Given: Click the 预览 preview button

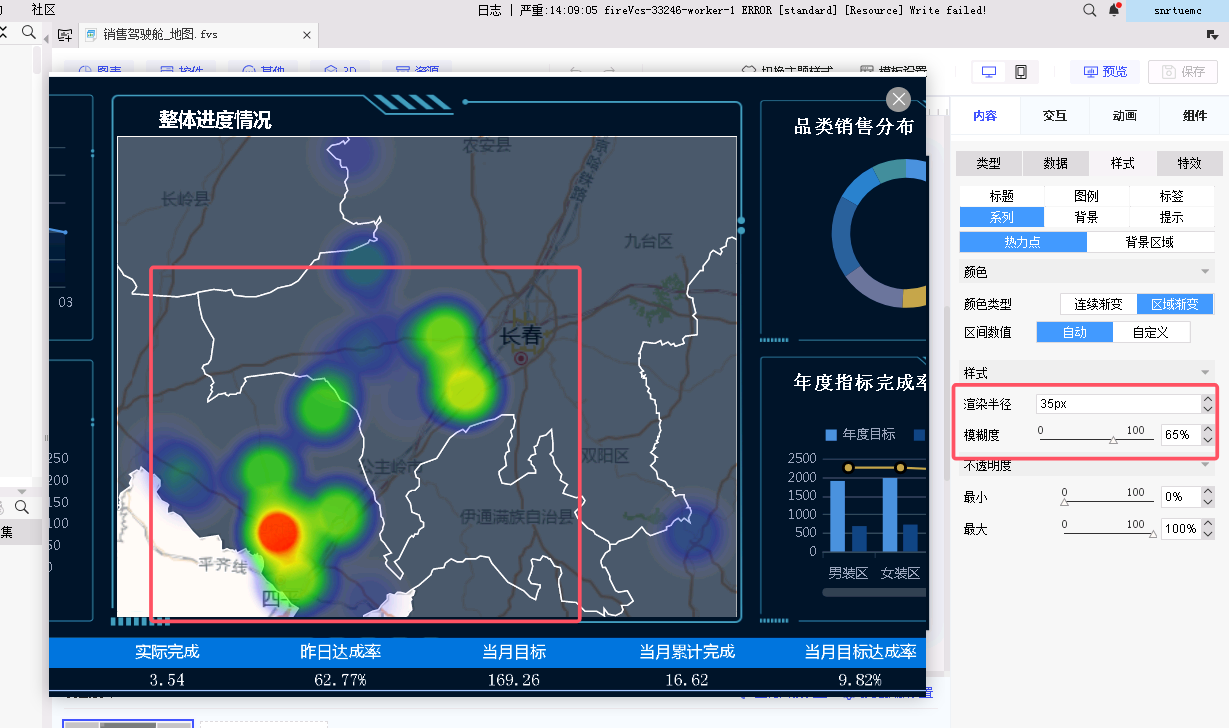Looking at the screenshot, I should click(x=1105, y=72).
